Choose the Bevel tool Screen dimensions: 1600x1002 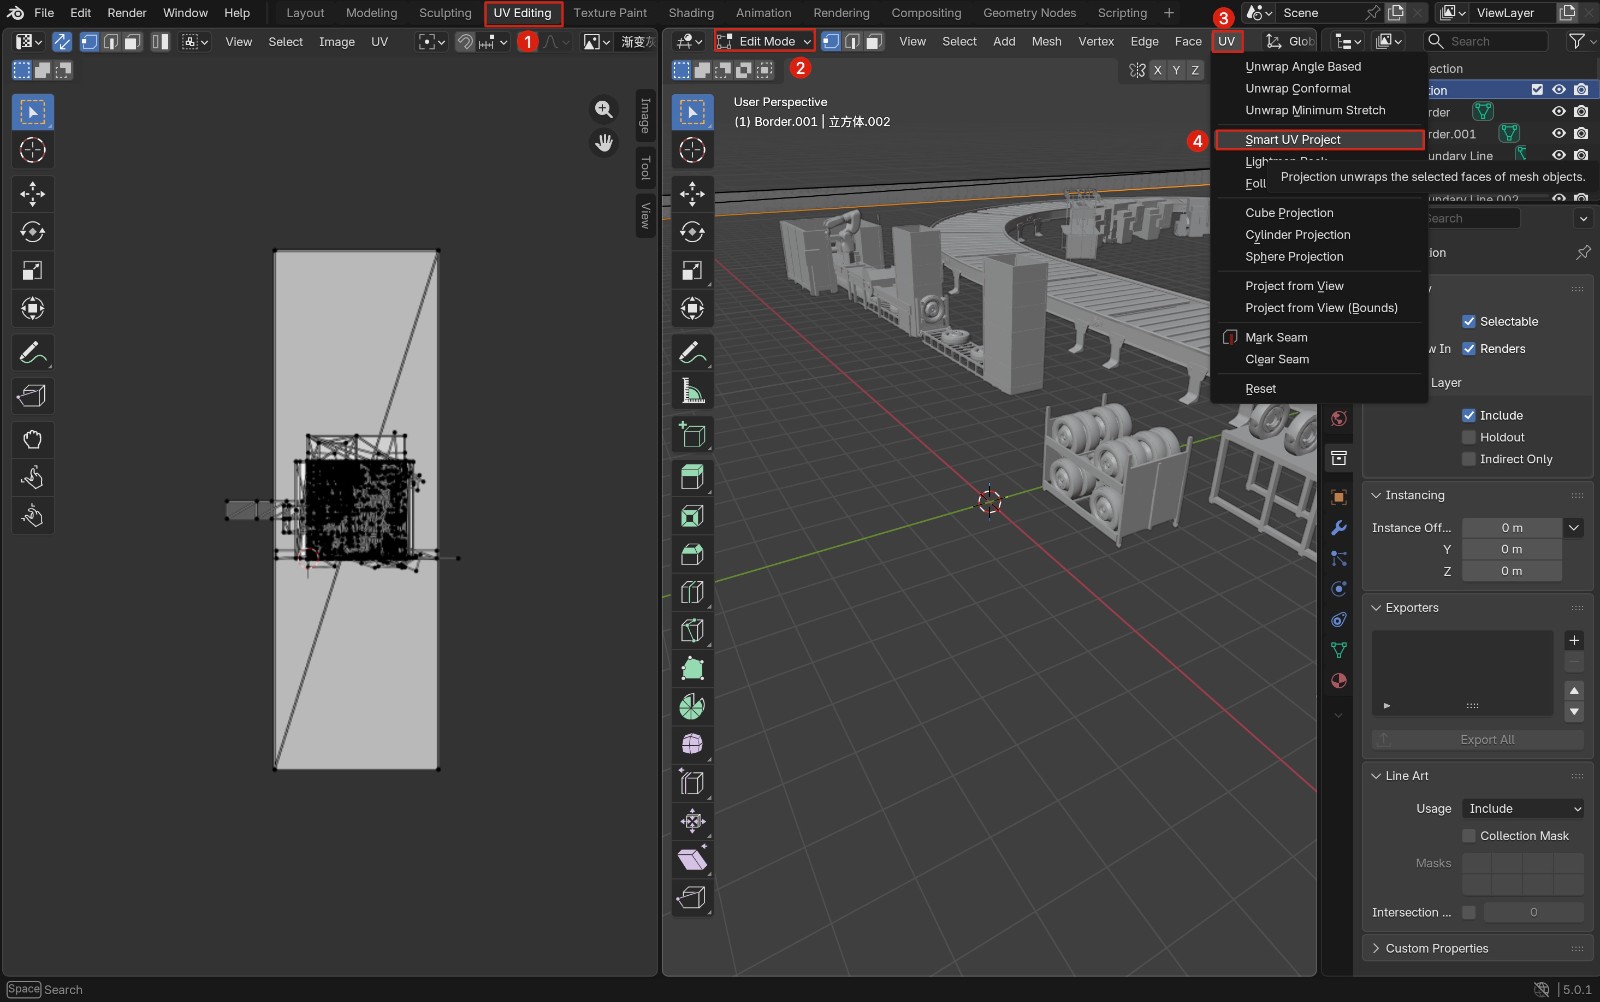[692, 554]
